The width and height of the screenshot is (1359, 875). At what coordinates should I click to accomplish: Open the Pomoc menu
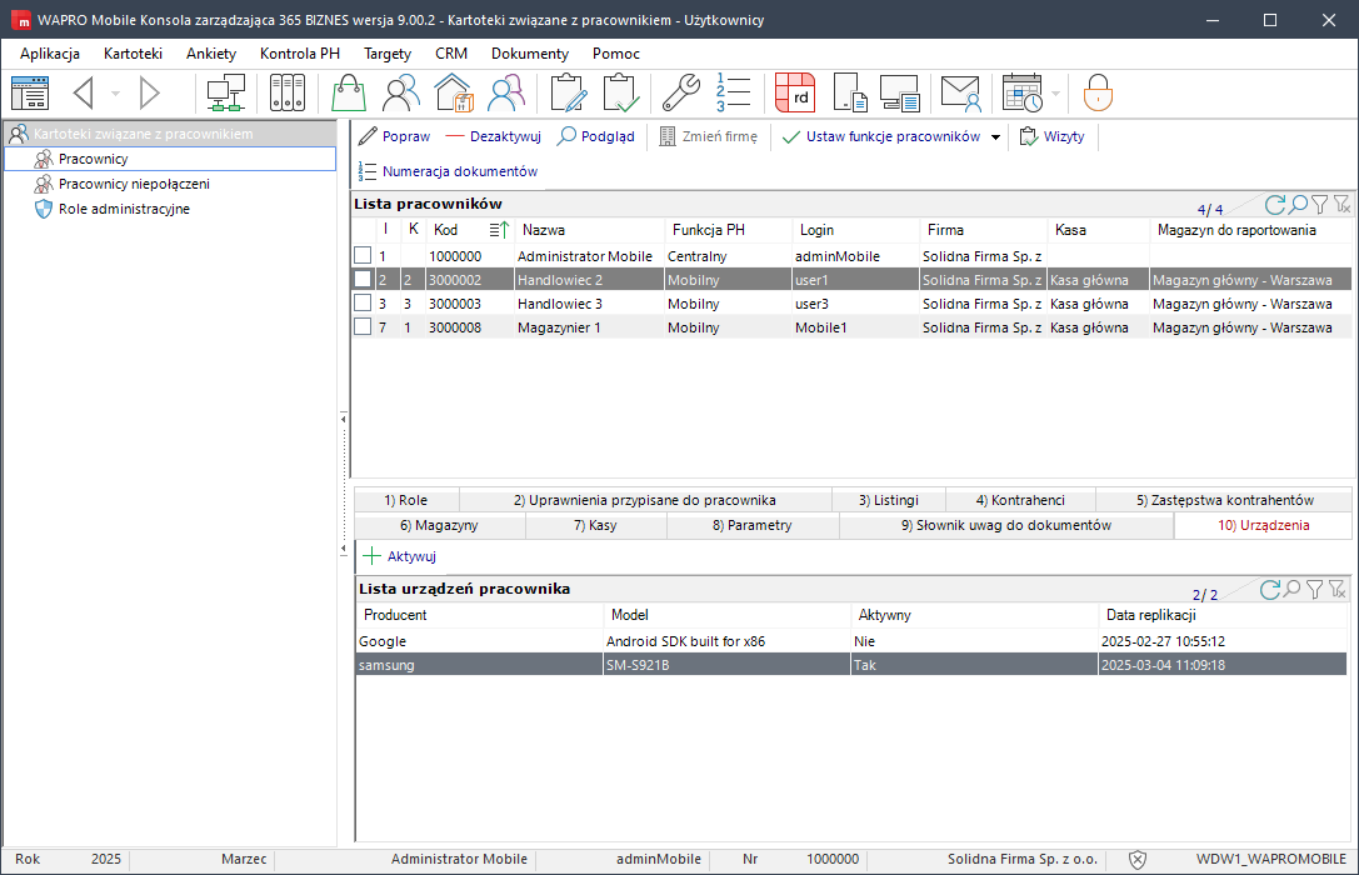[x=616, y=54]
